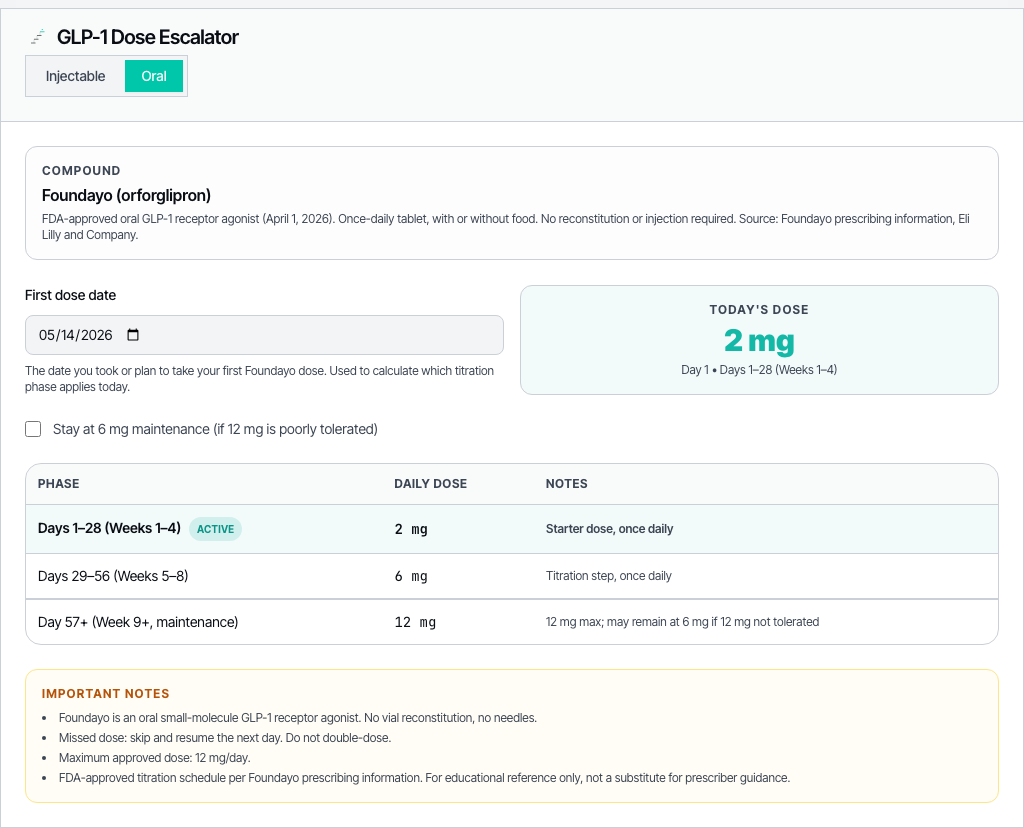Click the FDA-approved compound description paragraph

(x=505, y=227)
